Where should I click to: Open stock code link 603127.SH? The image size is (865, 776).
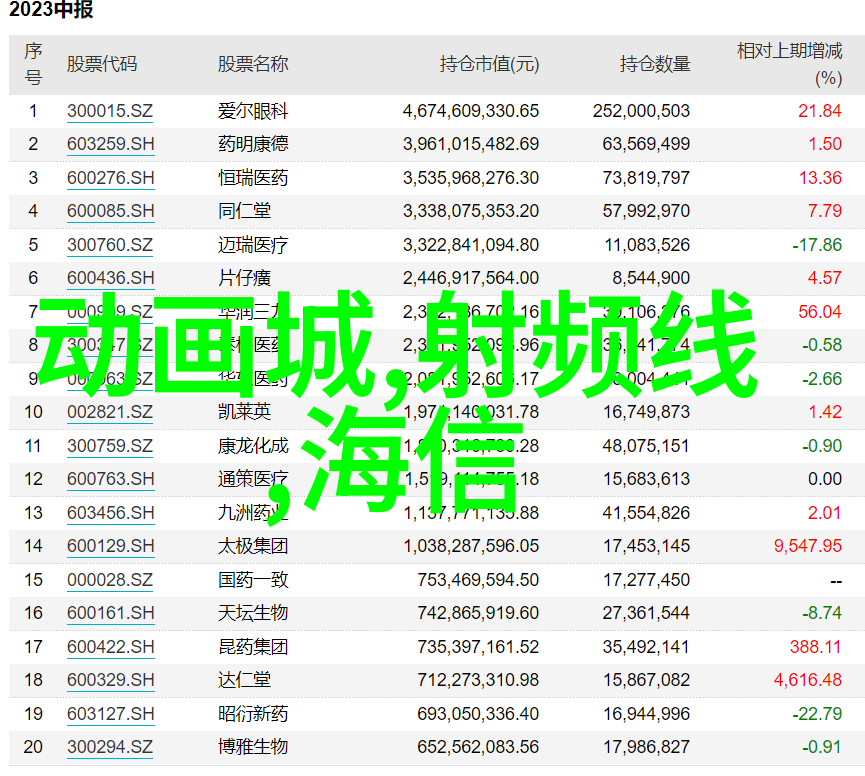click(x=110, y=714)
